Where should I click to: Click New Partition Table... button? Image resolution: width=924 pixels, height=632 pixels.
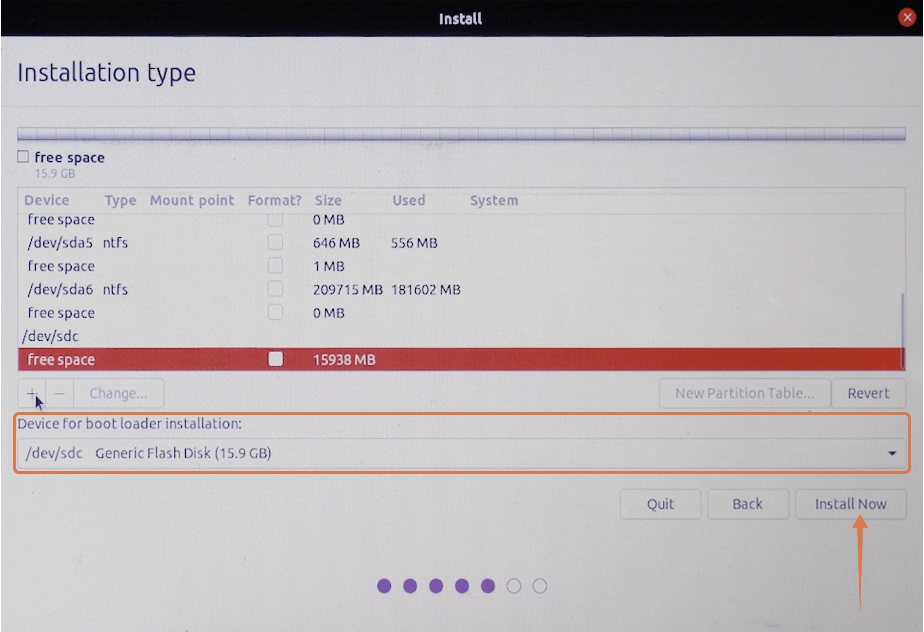(744, 393)
